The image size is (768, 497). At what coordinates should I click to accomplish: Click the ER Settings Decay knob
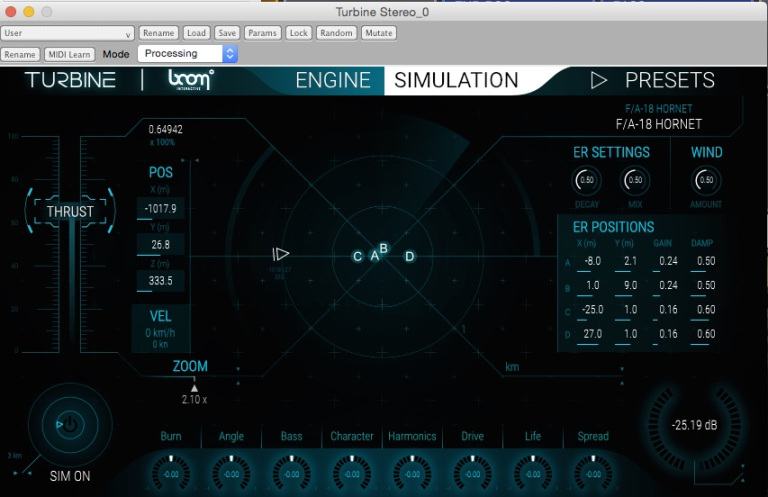click(x=587, y=181)
